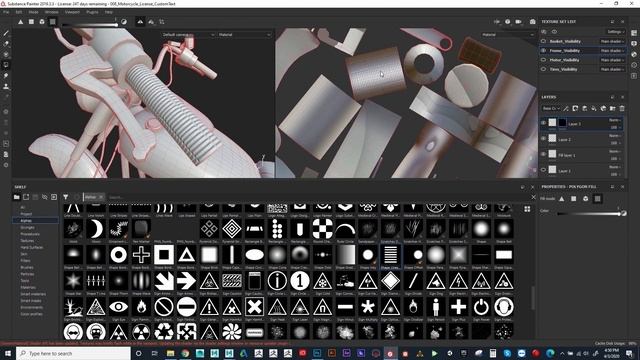Toggle visibility of Basket_Visibility texture set
Screen dimensions: 640x360
coord(543,41)
